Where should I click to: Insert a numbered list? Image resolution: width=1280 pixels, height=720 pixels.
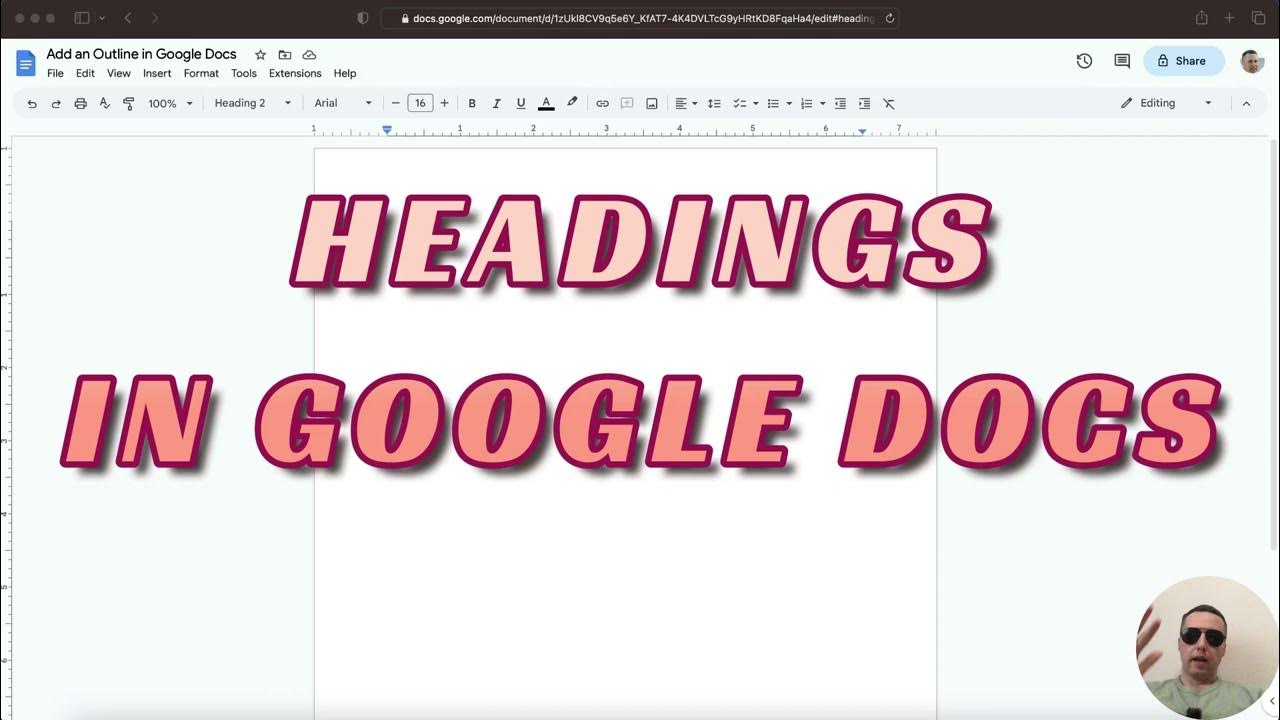[807, 103]
